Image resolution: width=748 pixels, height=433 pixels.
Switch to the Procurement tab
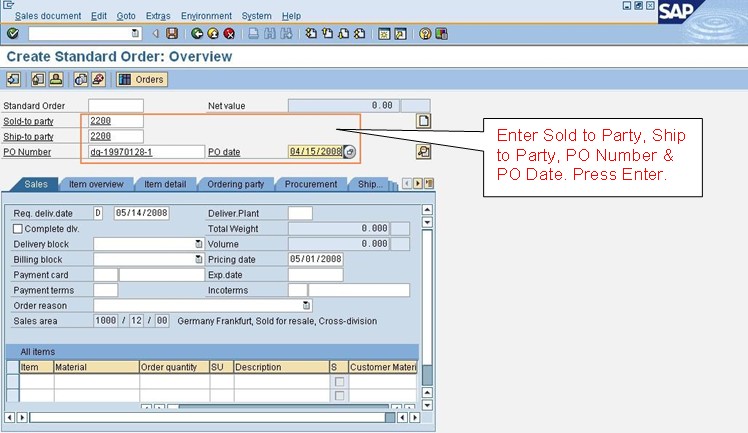pyautogui.click(x=311, y=184)
